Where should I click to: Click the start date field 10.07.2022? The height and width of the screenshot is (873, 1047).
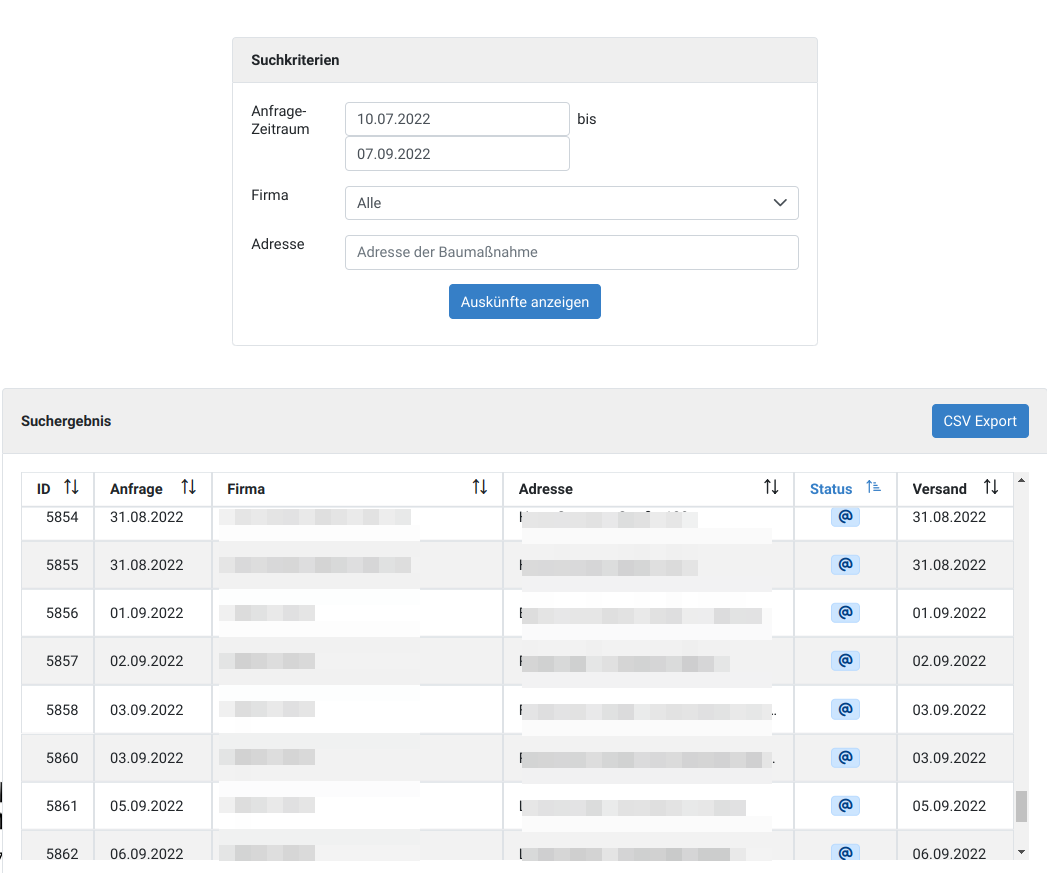click(457, 119)
